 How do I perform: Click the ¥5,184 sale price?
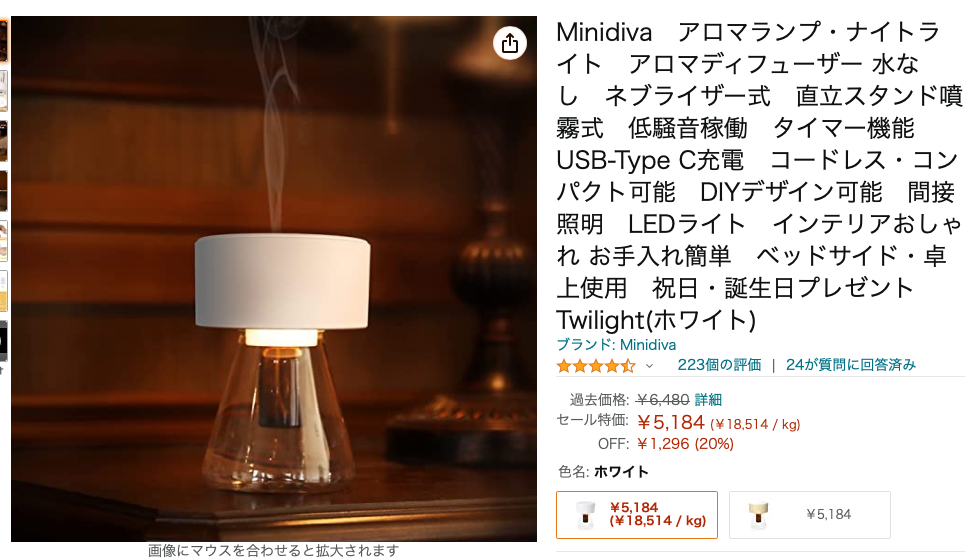(670, 422)
